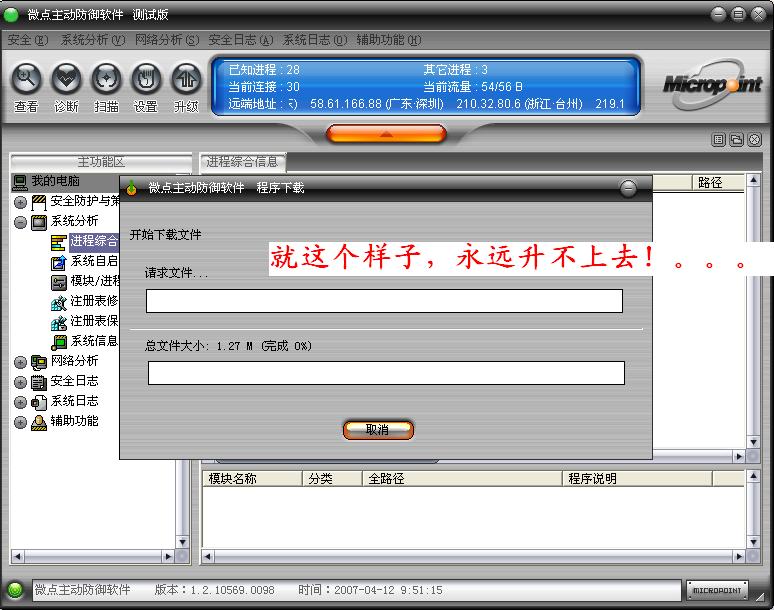Select the 系统信息 tree item icon
The width and height of the screenshot is (774, 610).
click(59, 342)
